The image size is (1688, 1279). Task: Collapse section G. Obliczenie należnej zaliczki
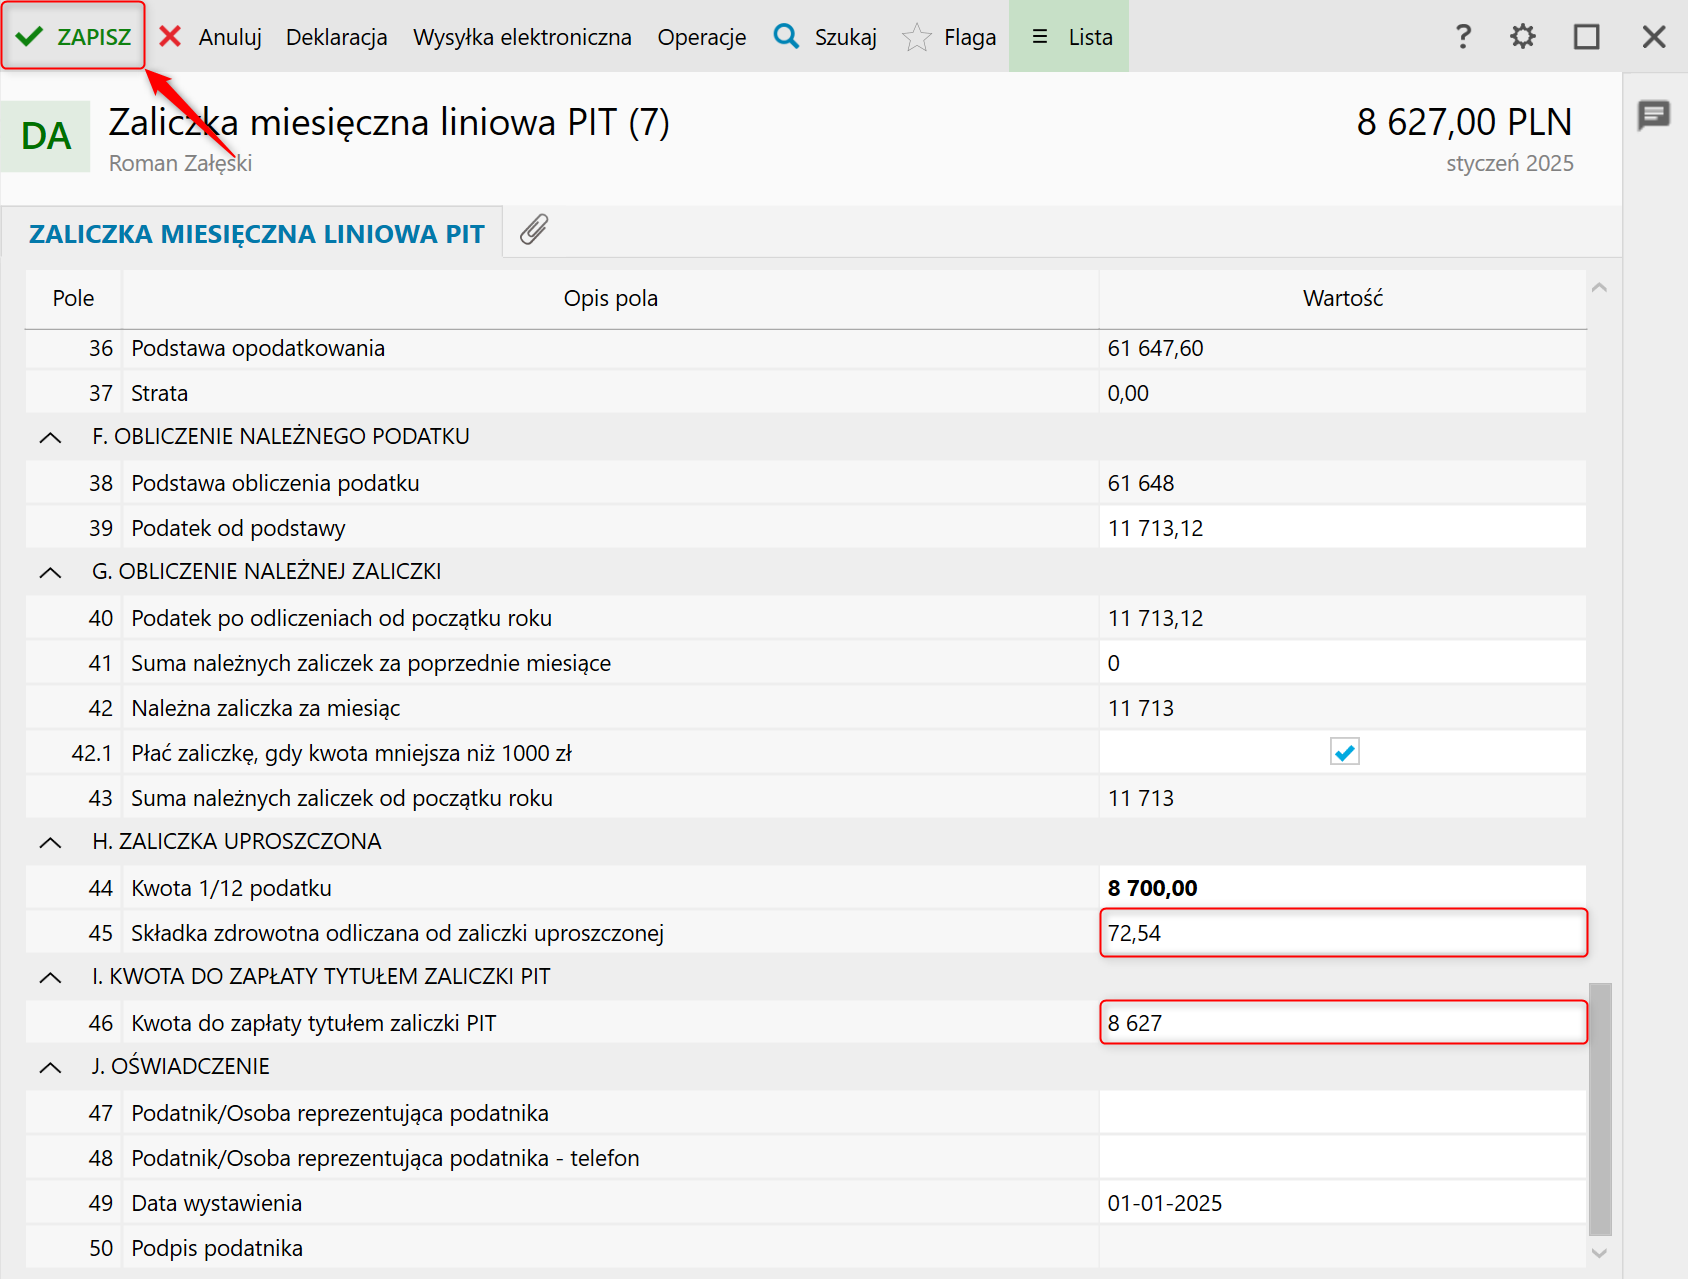click(50, 572)
